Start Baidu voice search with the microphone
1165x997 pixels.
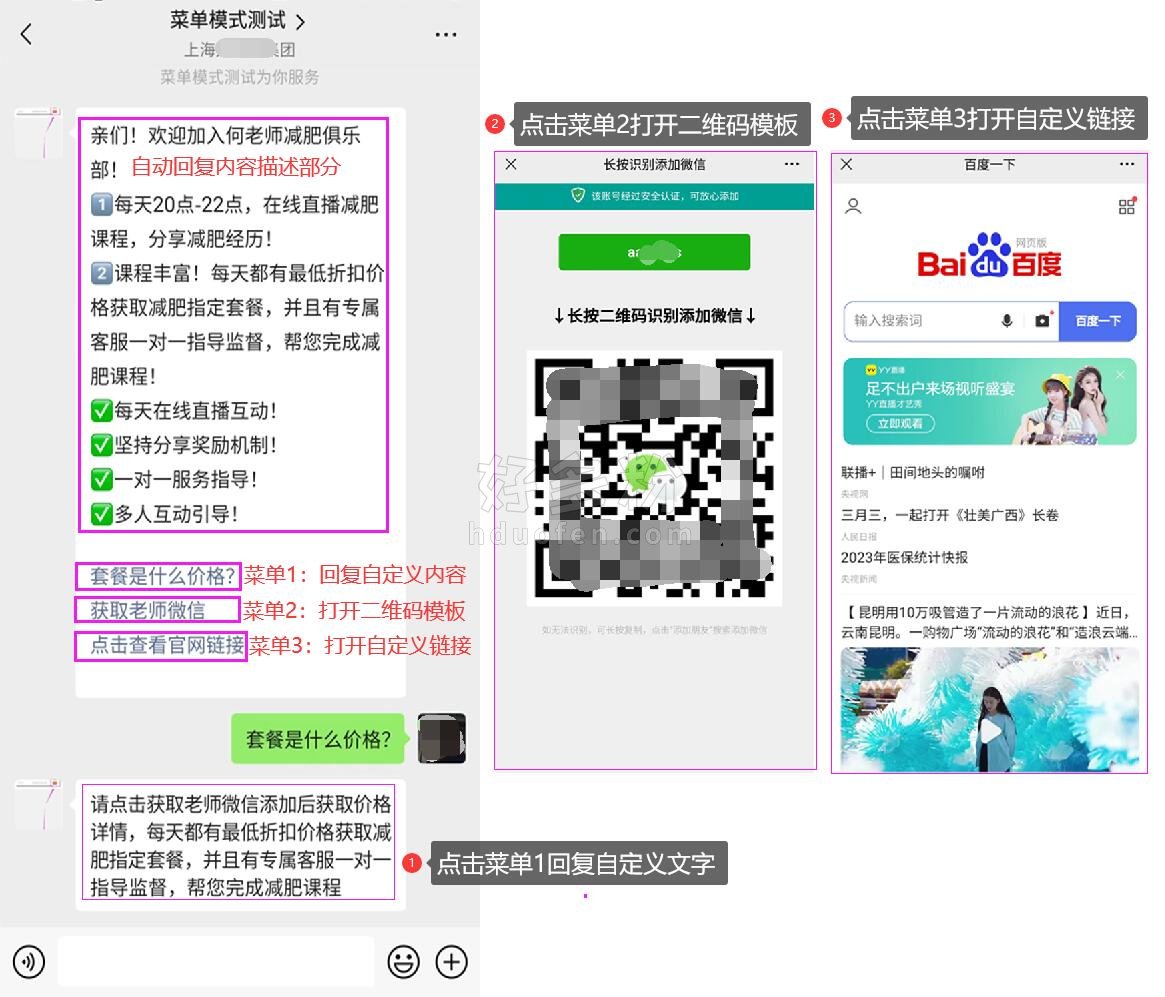tap(1007, 321)
